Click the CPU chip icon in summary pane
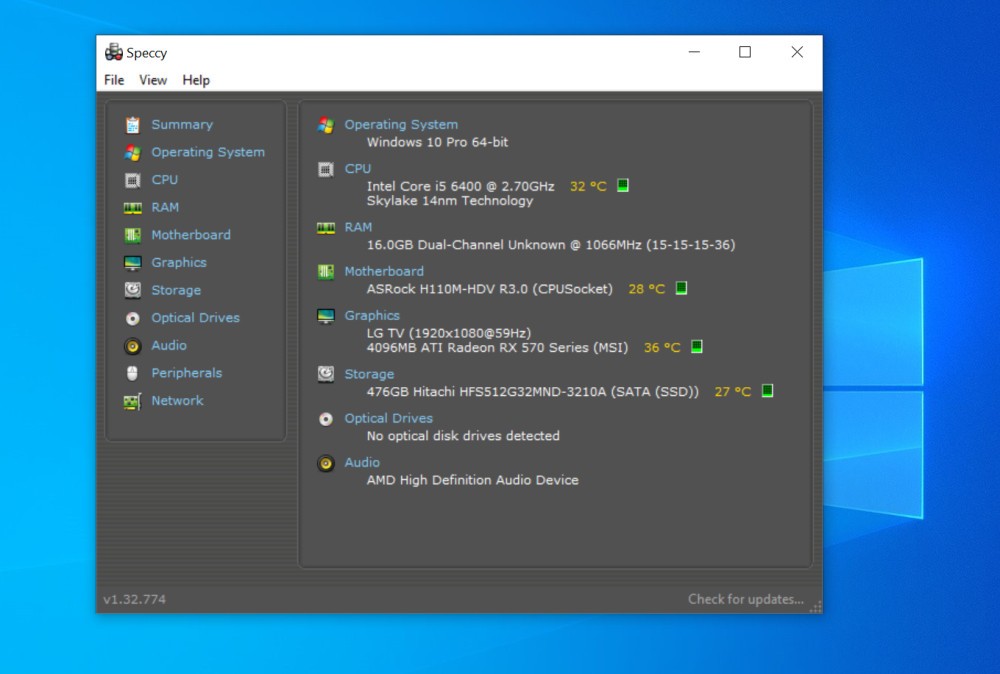1000x674 pixels. point(326,170)
